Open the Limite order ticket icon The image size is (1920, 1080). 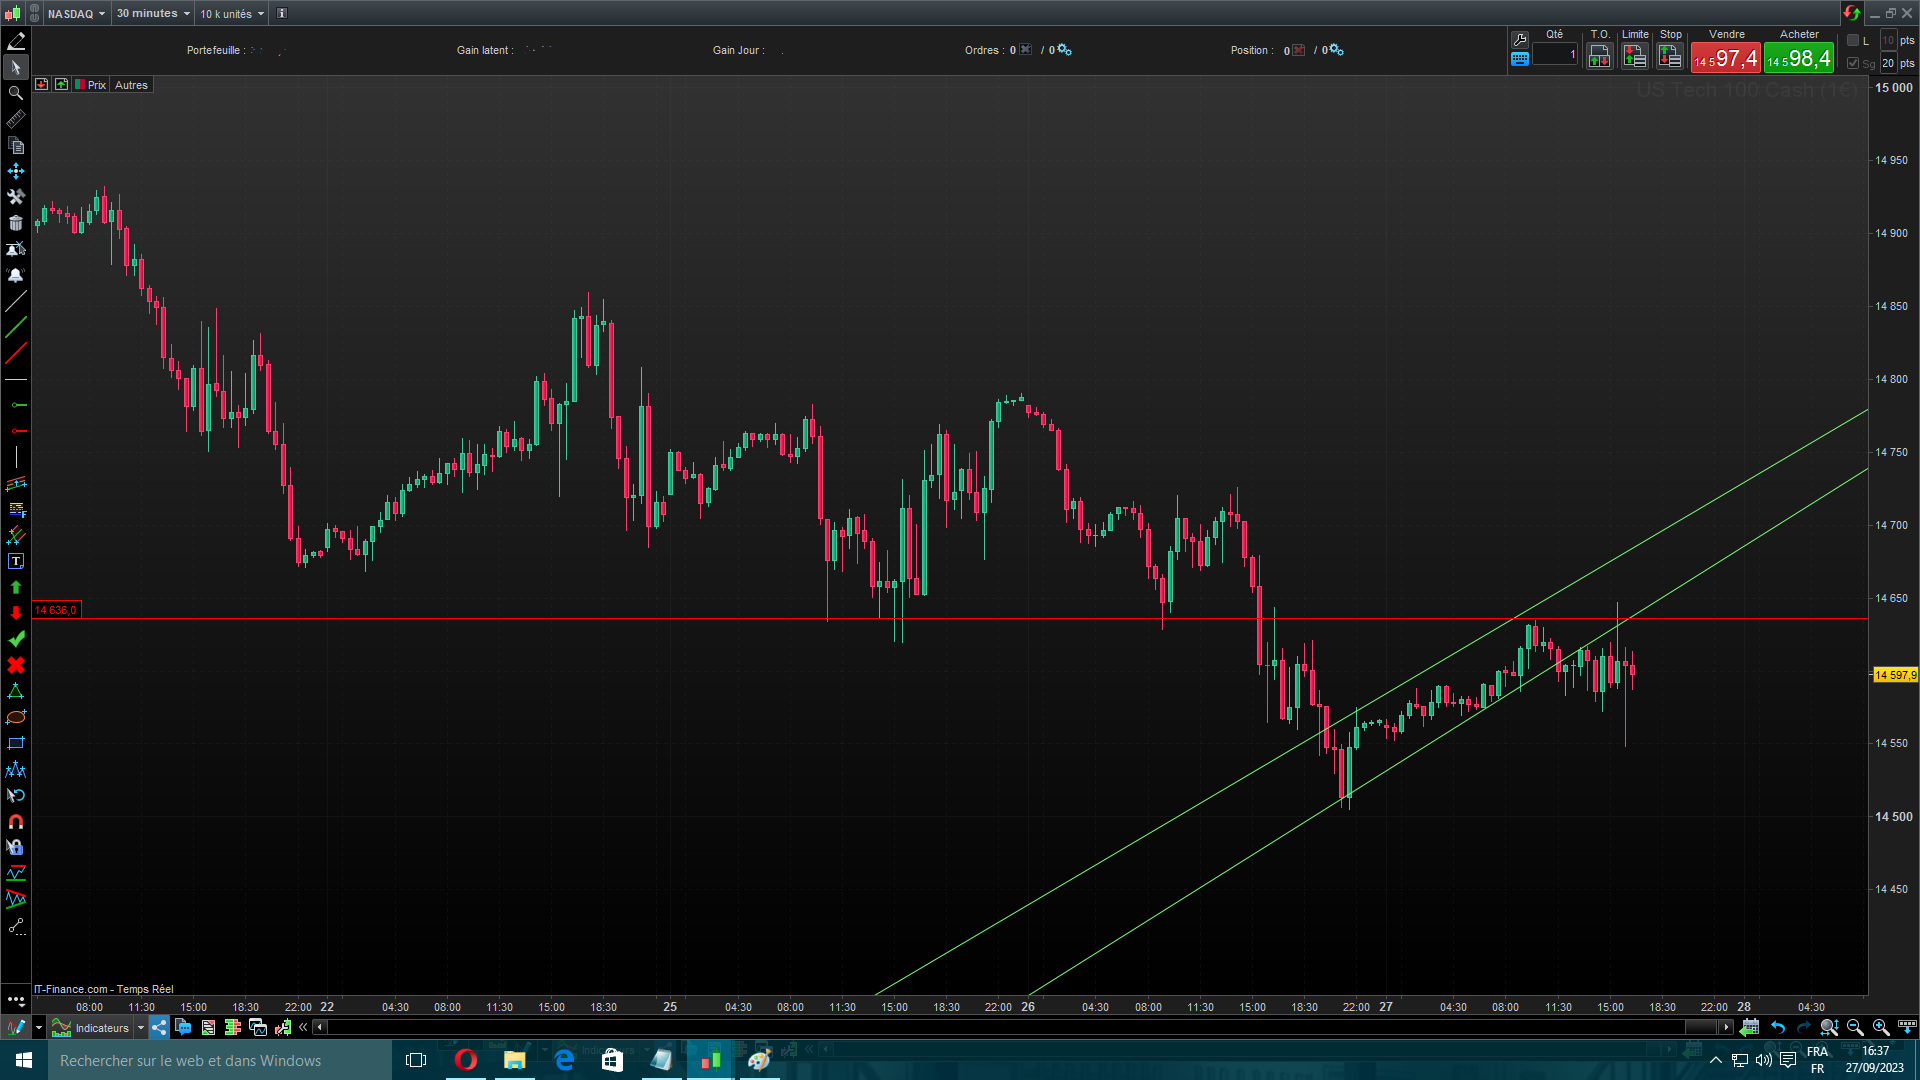coord(1634,57)
